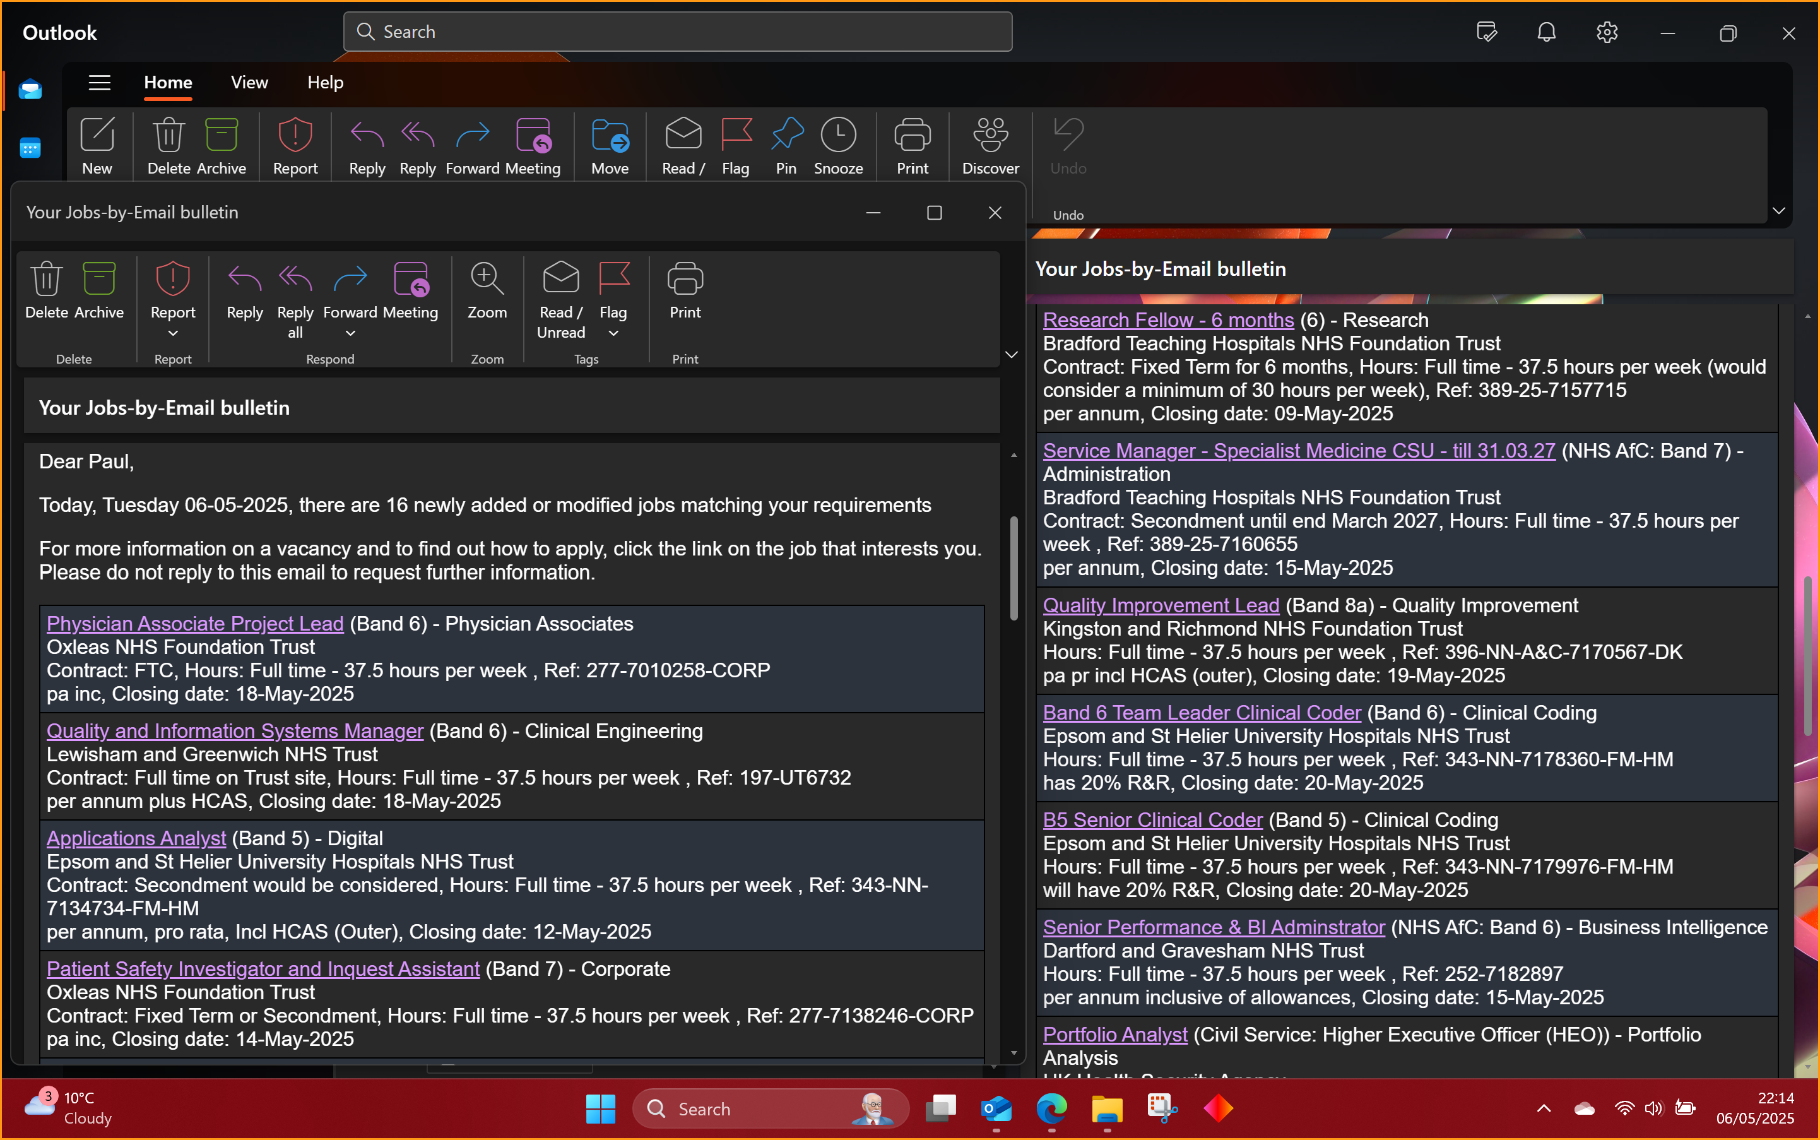Image resolution: width=1820 pixels, height=1140 pixels.
Task: Click Meeting in the message window ribbon
Action: [x=411, y=291]
